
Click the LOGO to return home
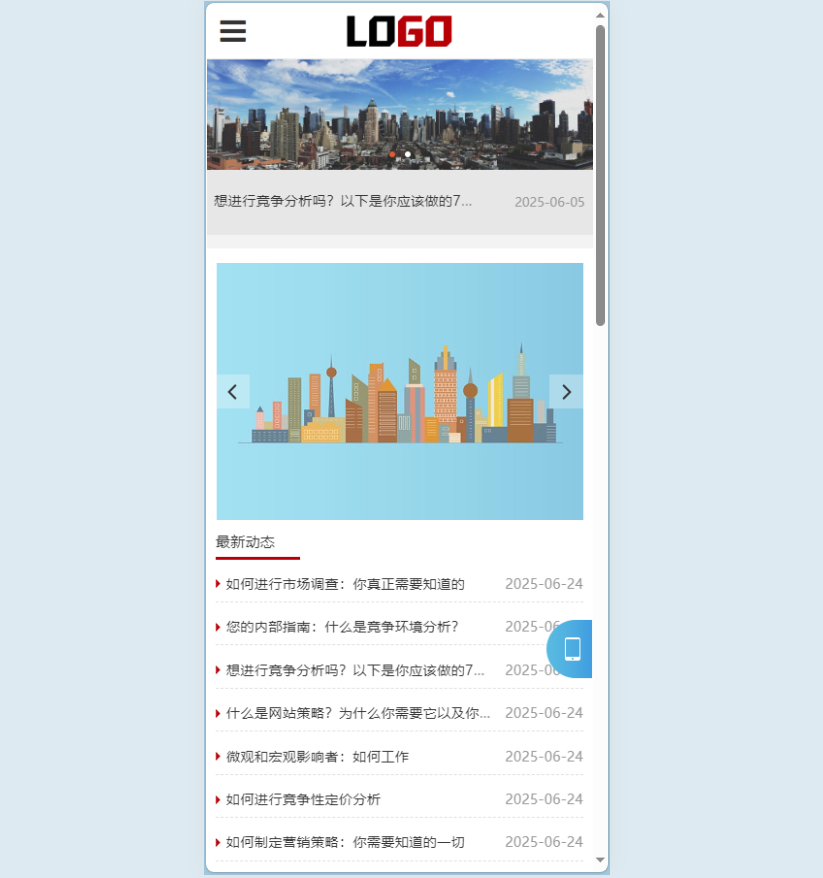point(399,30)
